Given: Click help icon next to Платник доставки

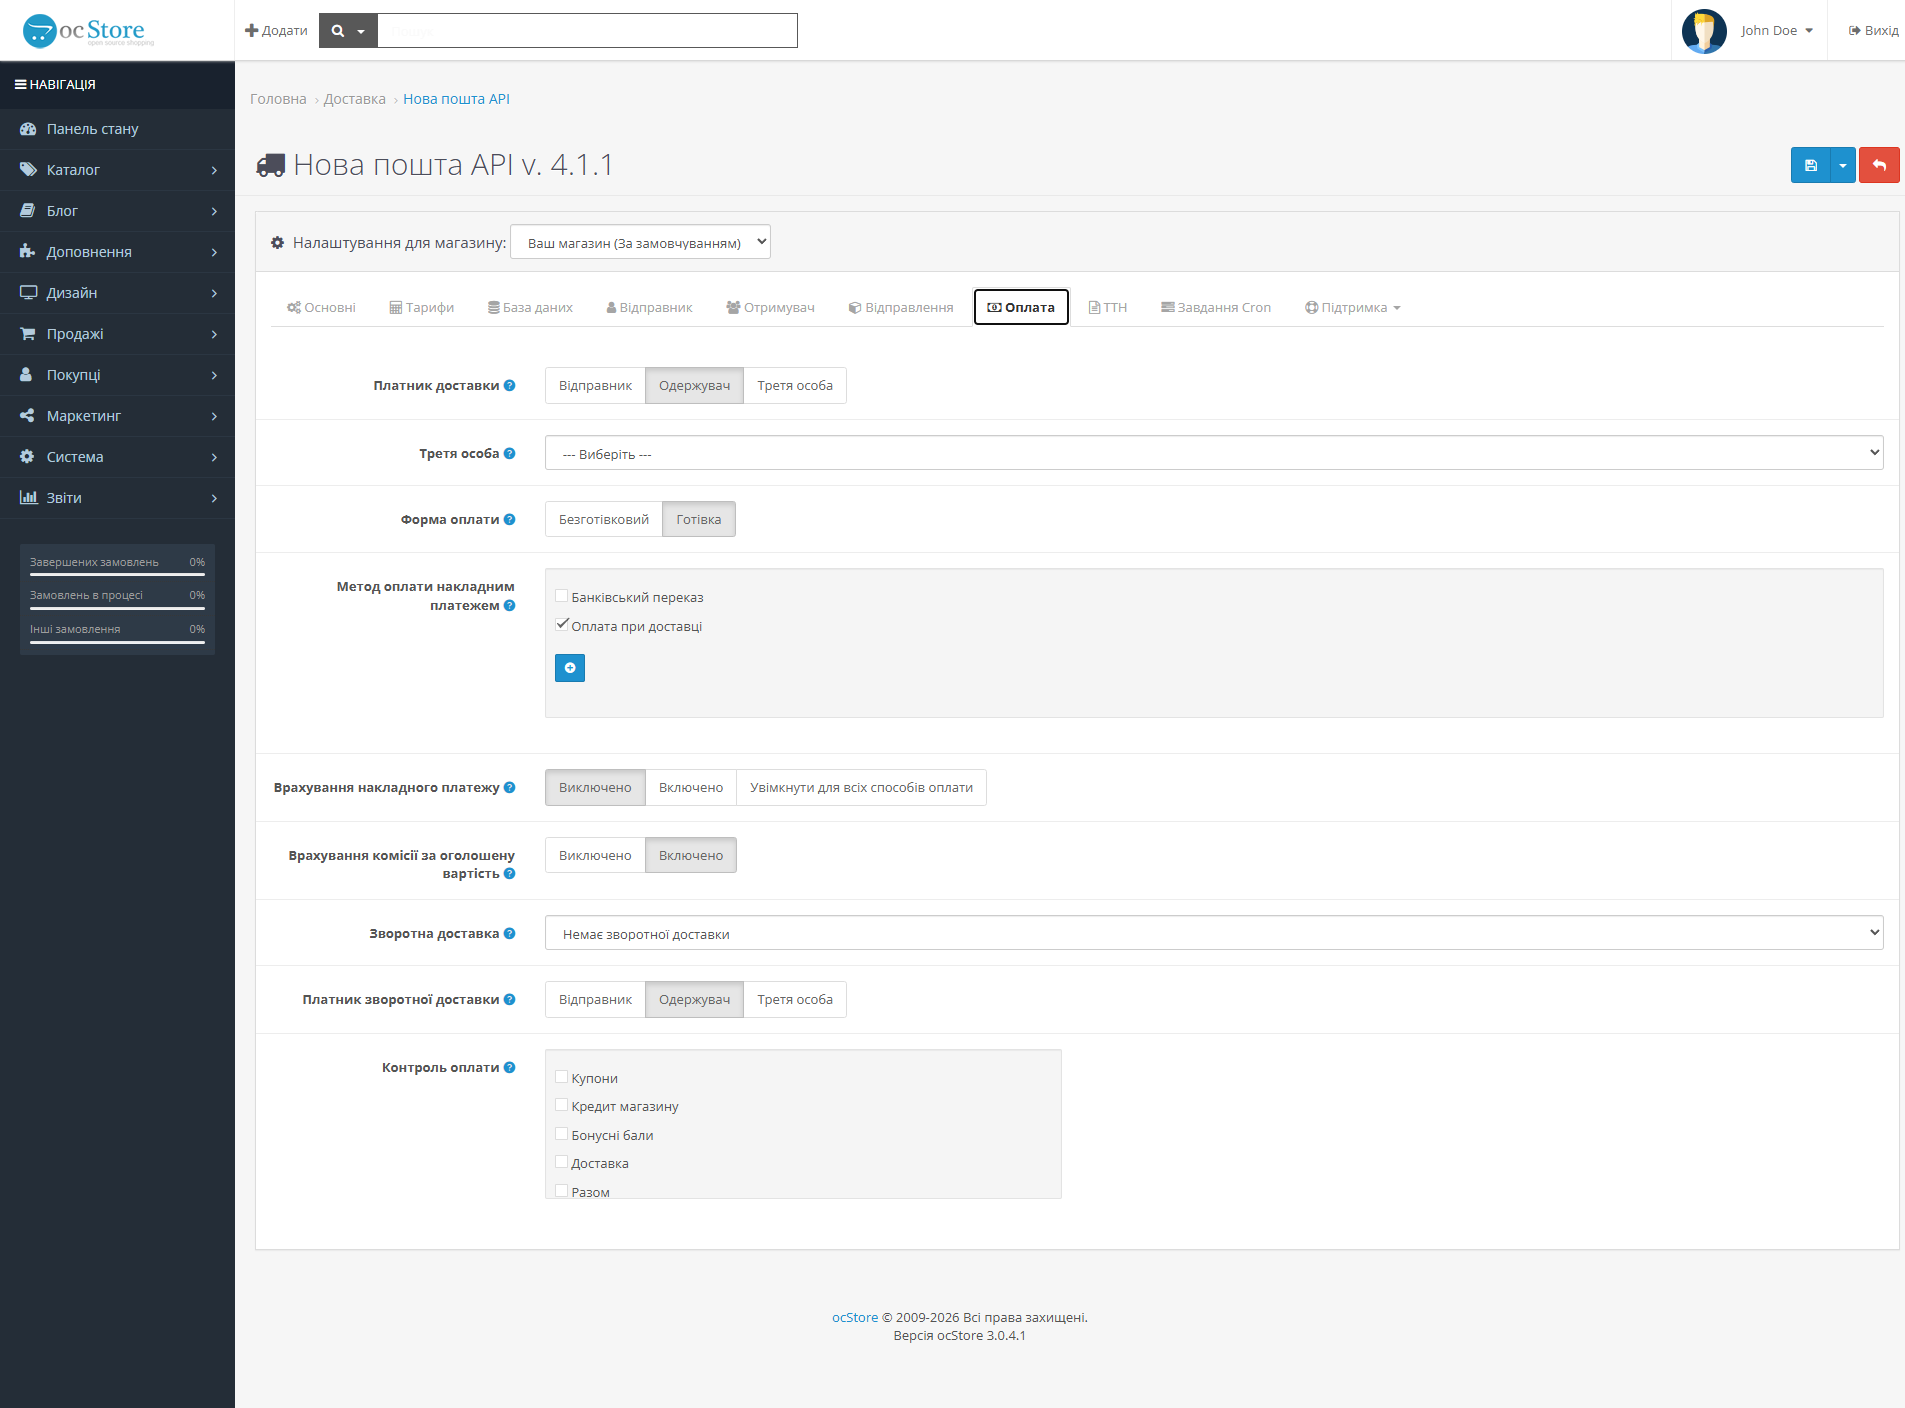Looking at the screenshot, I should point(510,386).
